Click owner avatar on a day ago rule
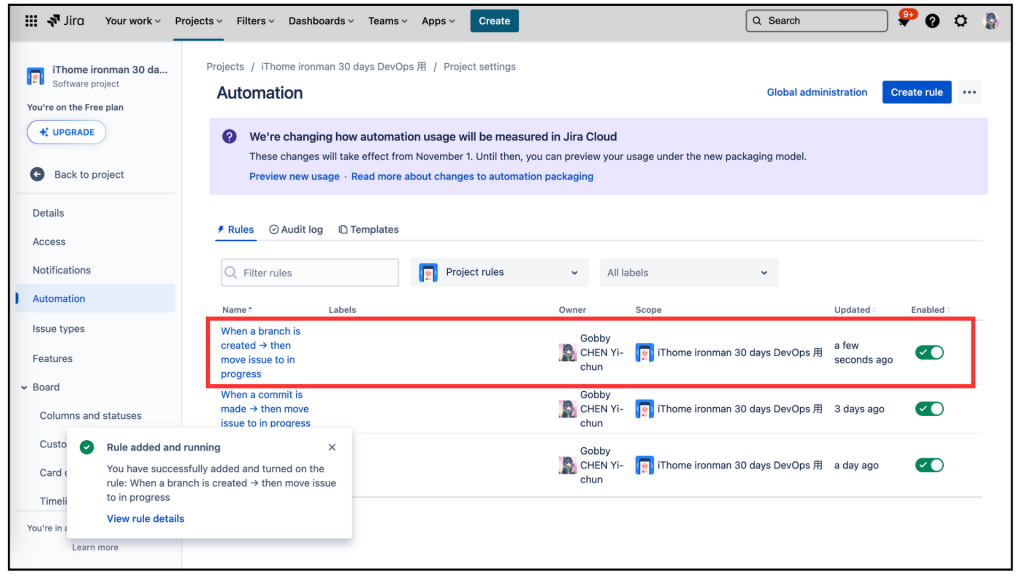The image size is (1024, 576). point(568,465)
